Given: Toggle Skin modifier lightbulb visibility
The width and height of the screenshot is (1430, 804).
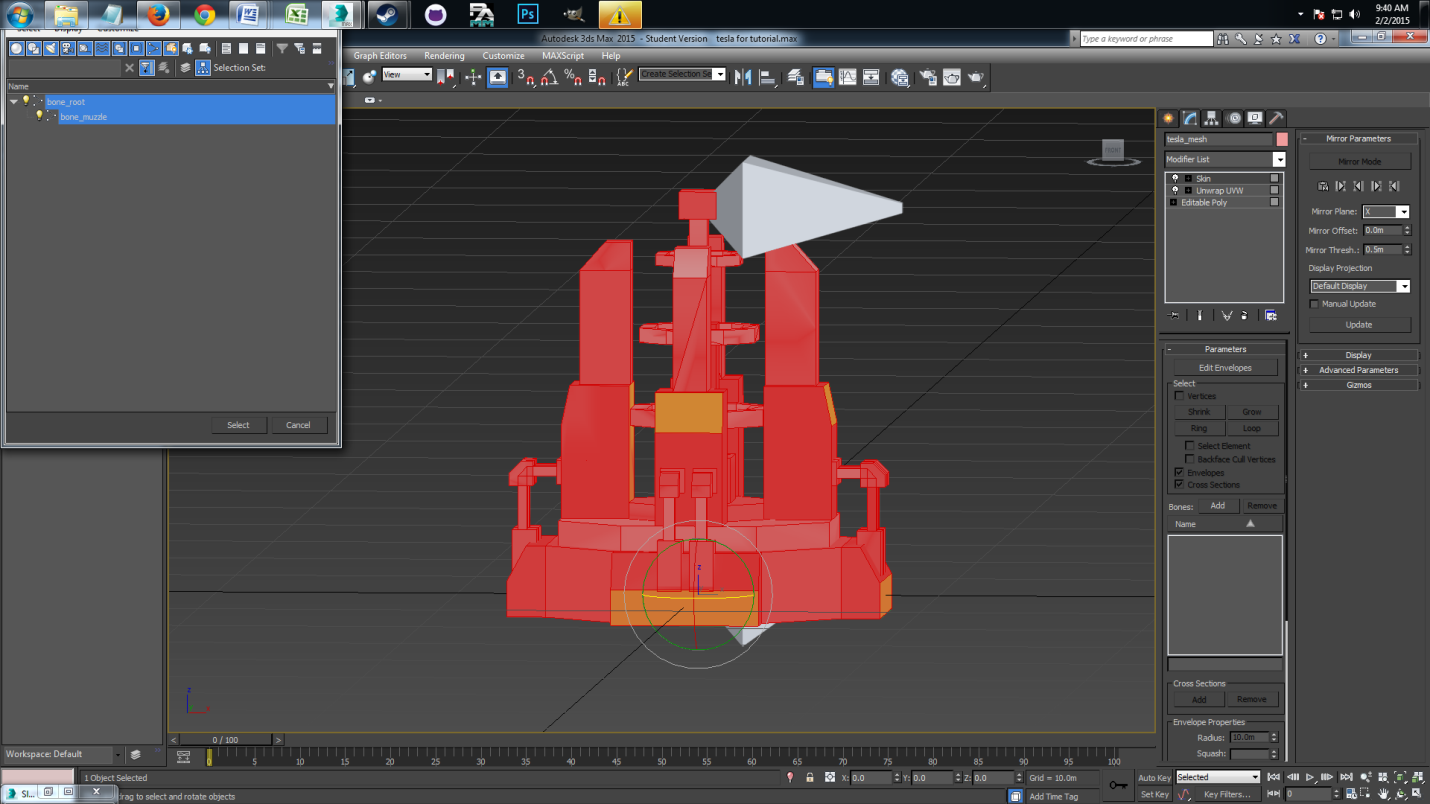Looking at the screenshot, I should [1175, 178].
